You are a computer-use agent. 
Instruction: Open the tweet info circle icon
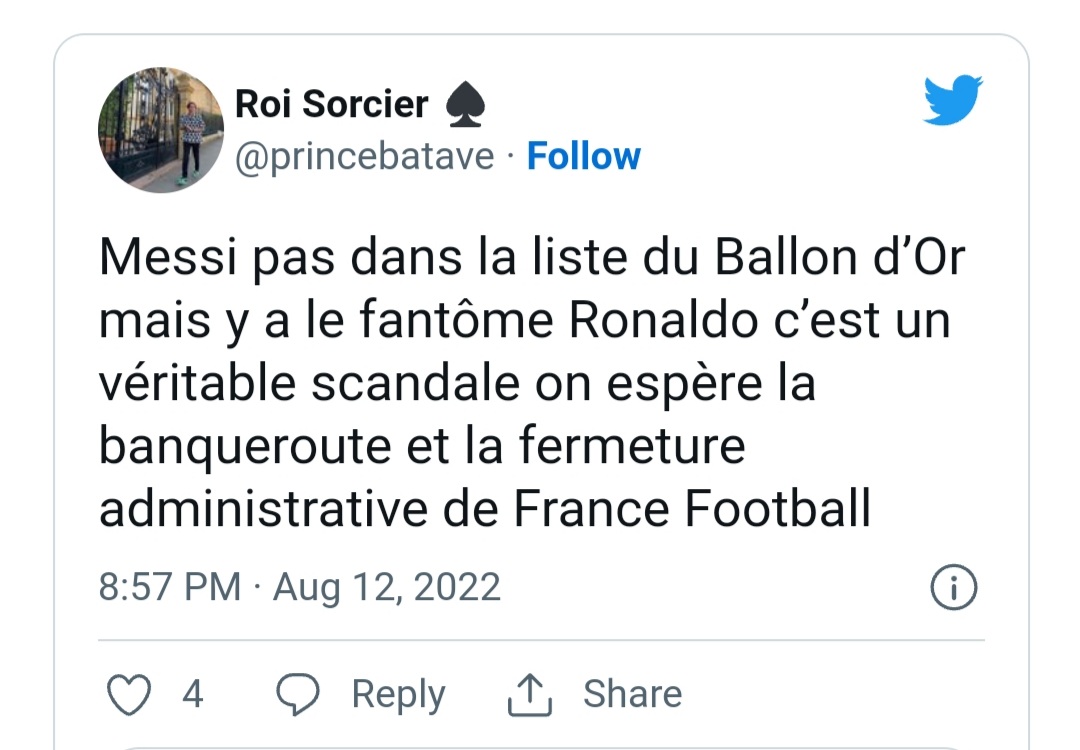[x=954, y=587]
